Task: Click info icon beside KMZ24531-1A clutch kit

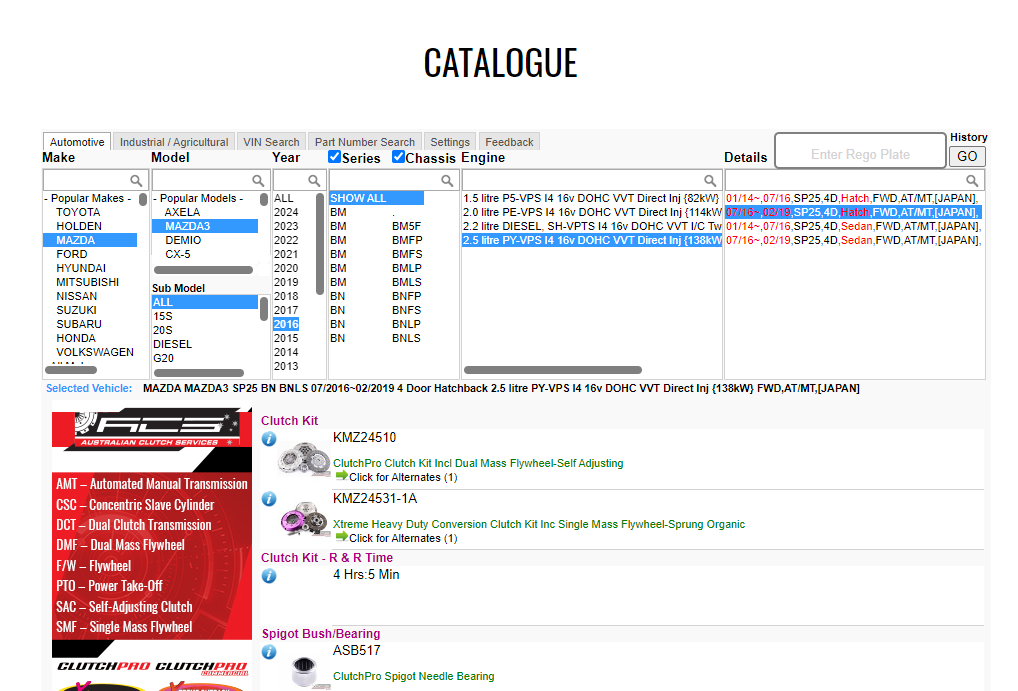Action: [269, 499]
